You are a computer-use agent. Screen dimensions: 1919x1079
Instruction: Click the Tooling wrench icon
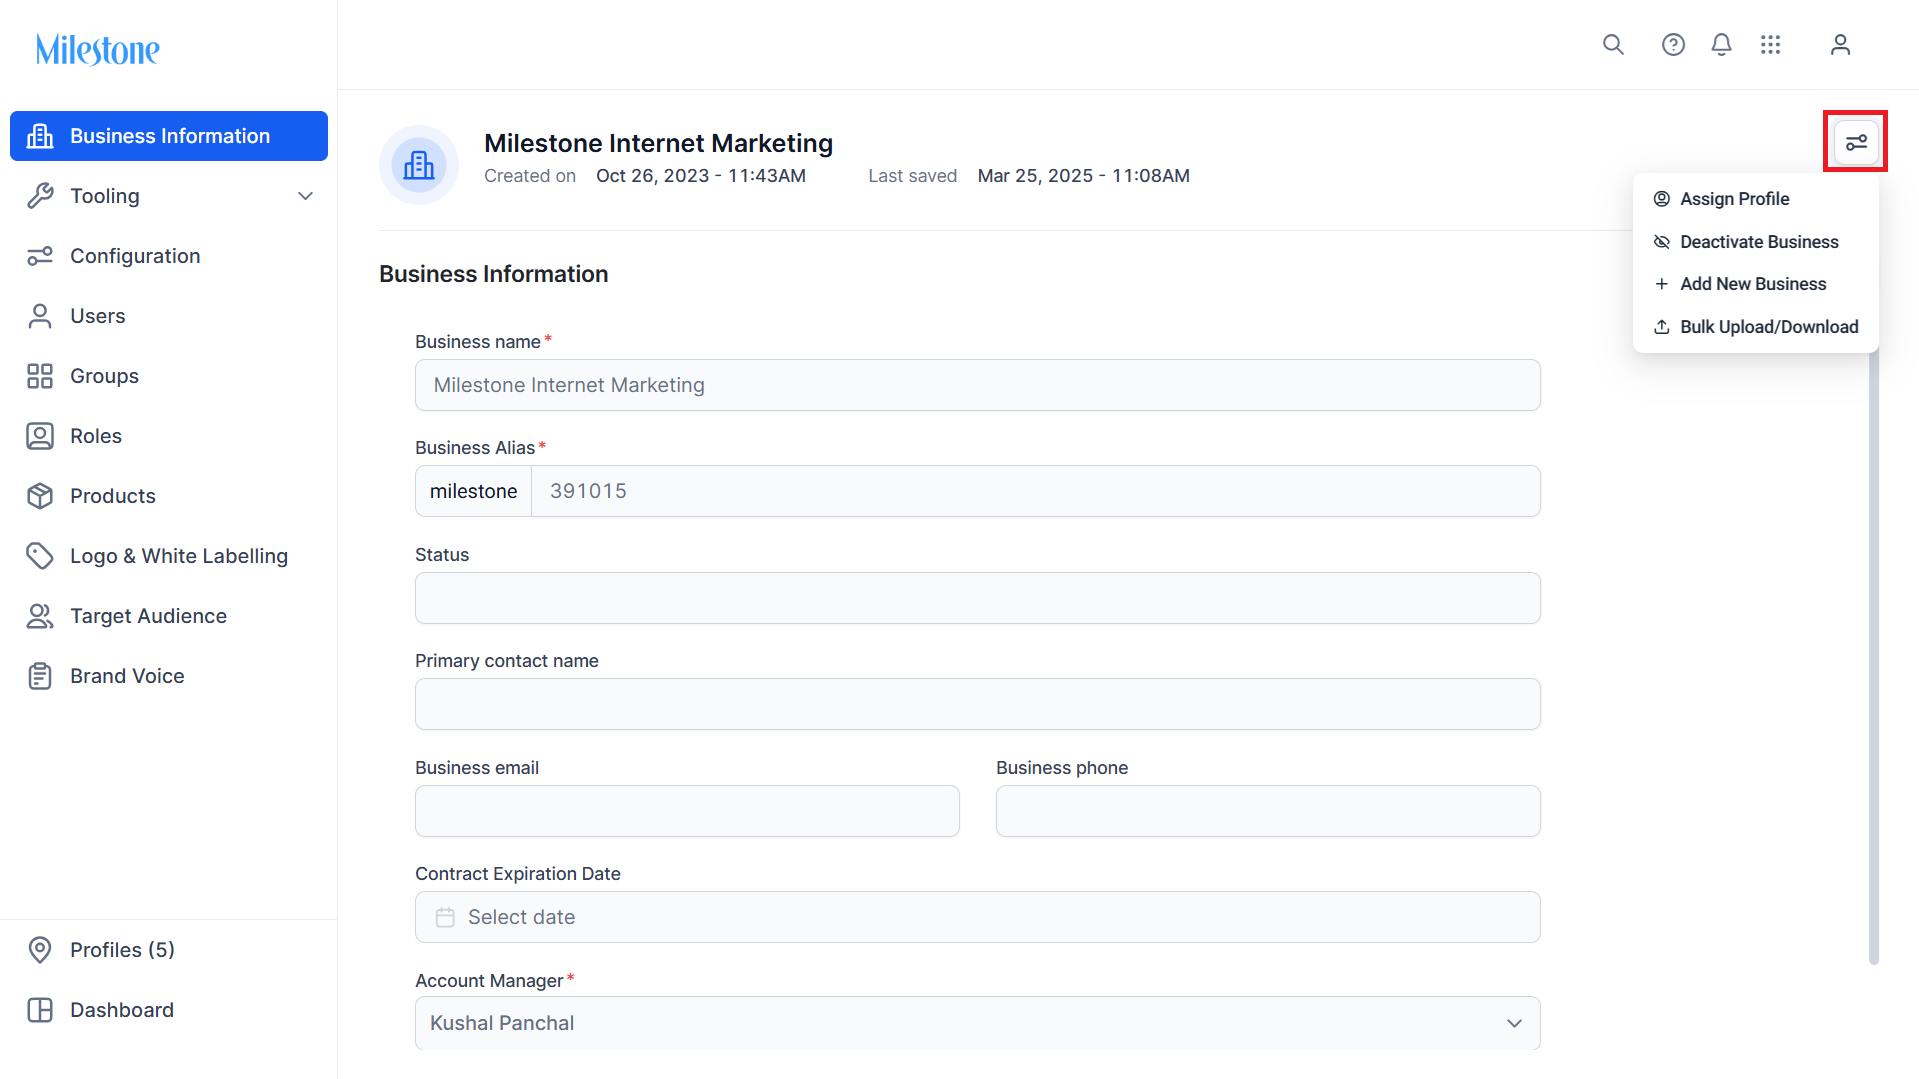pyautogui.click(x=40, y=196)
